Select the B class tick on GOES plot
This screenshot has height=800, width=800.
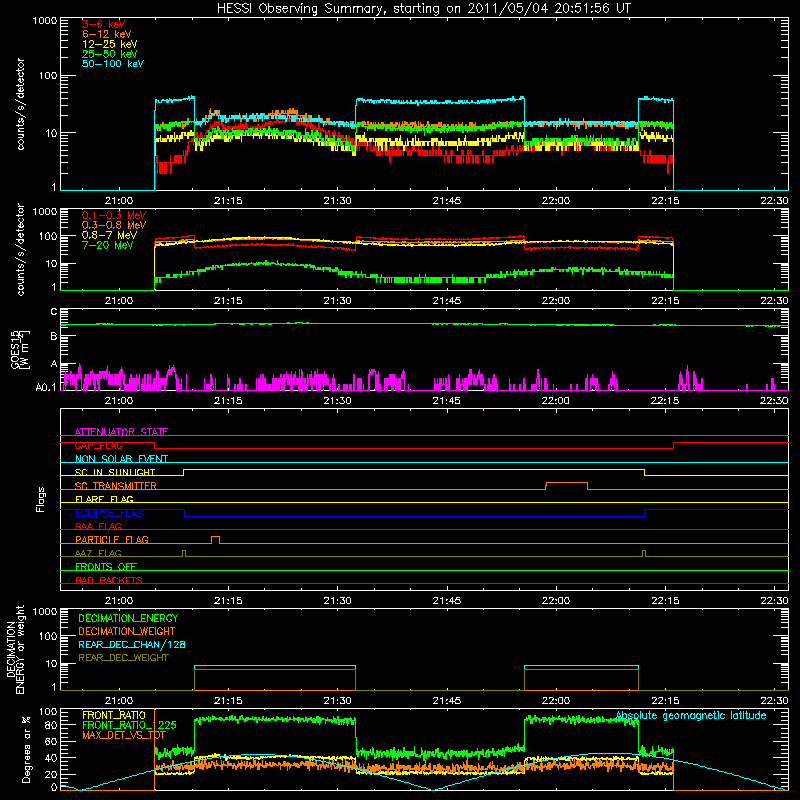click(x=54, y=337)
